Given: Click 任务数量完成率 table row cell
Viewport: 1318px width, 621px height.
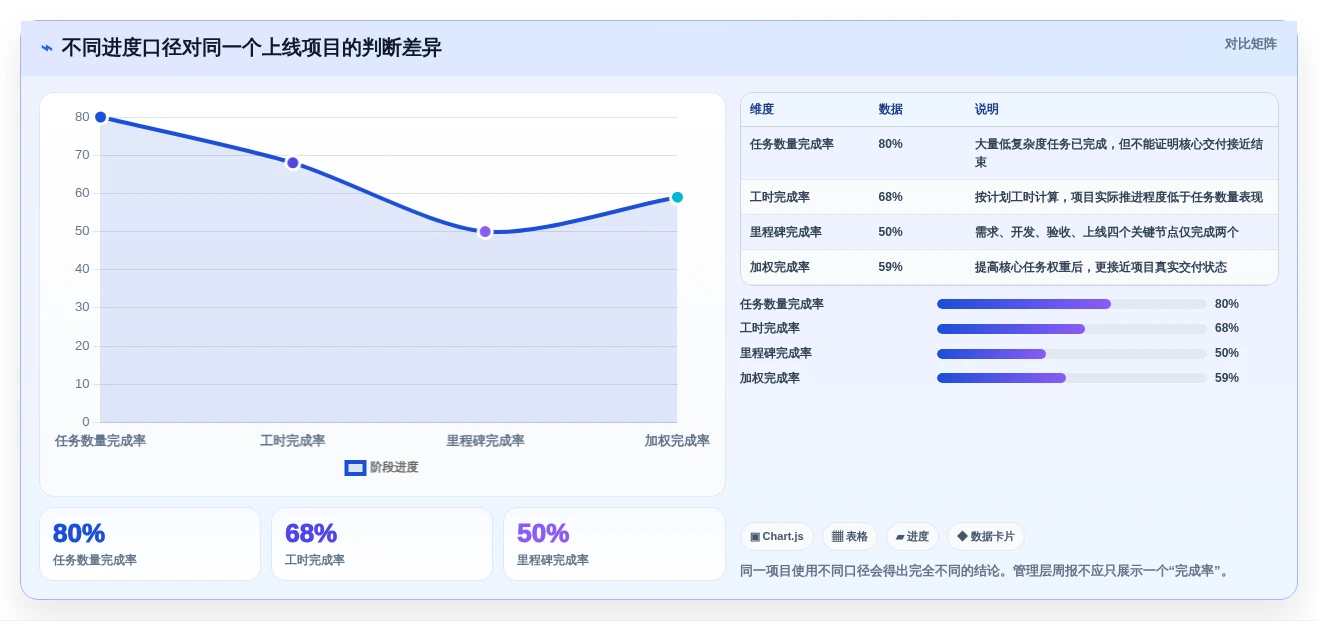Looking at the screenshot, I should pyautogui.click(x=792, y=144).
